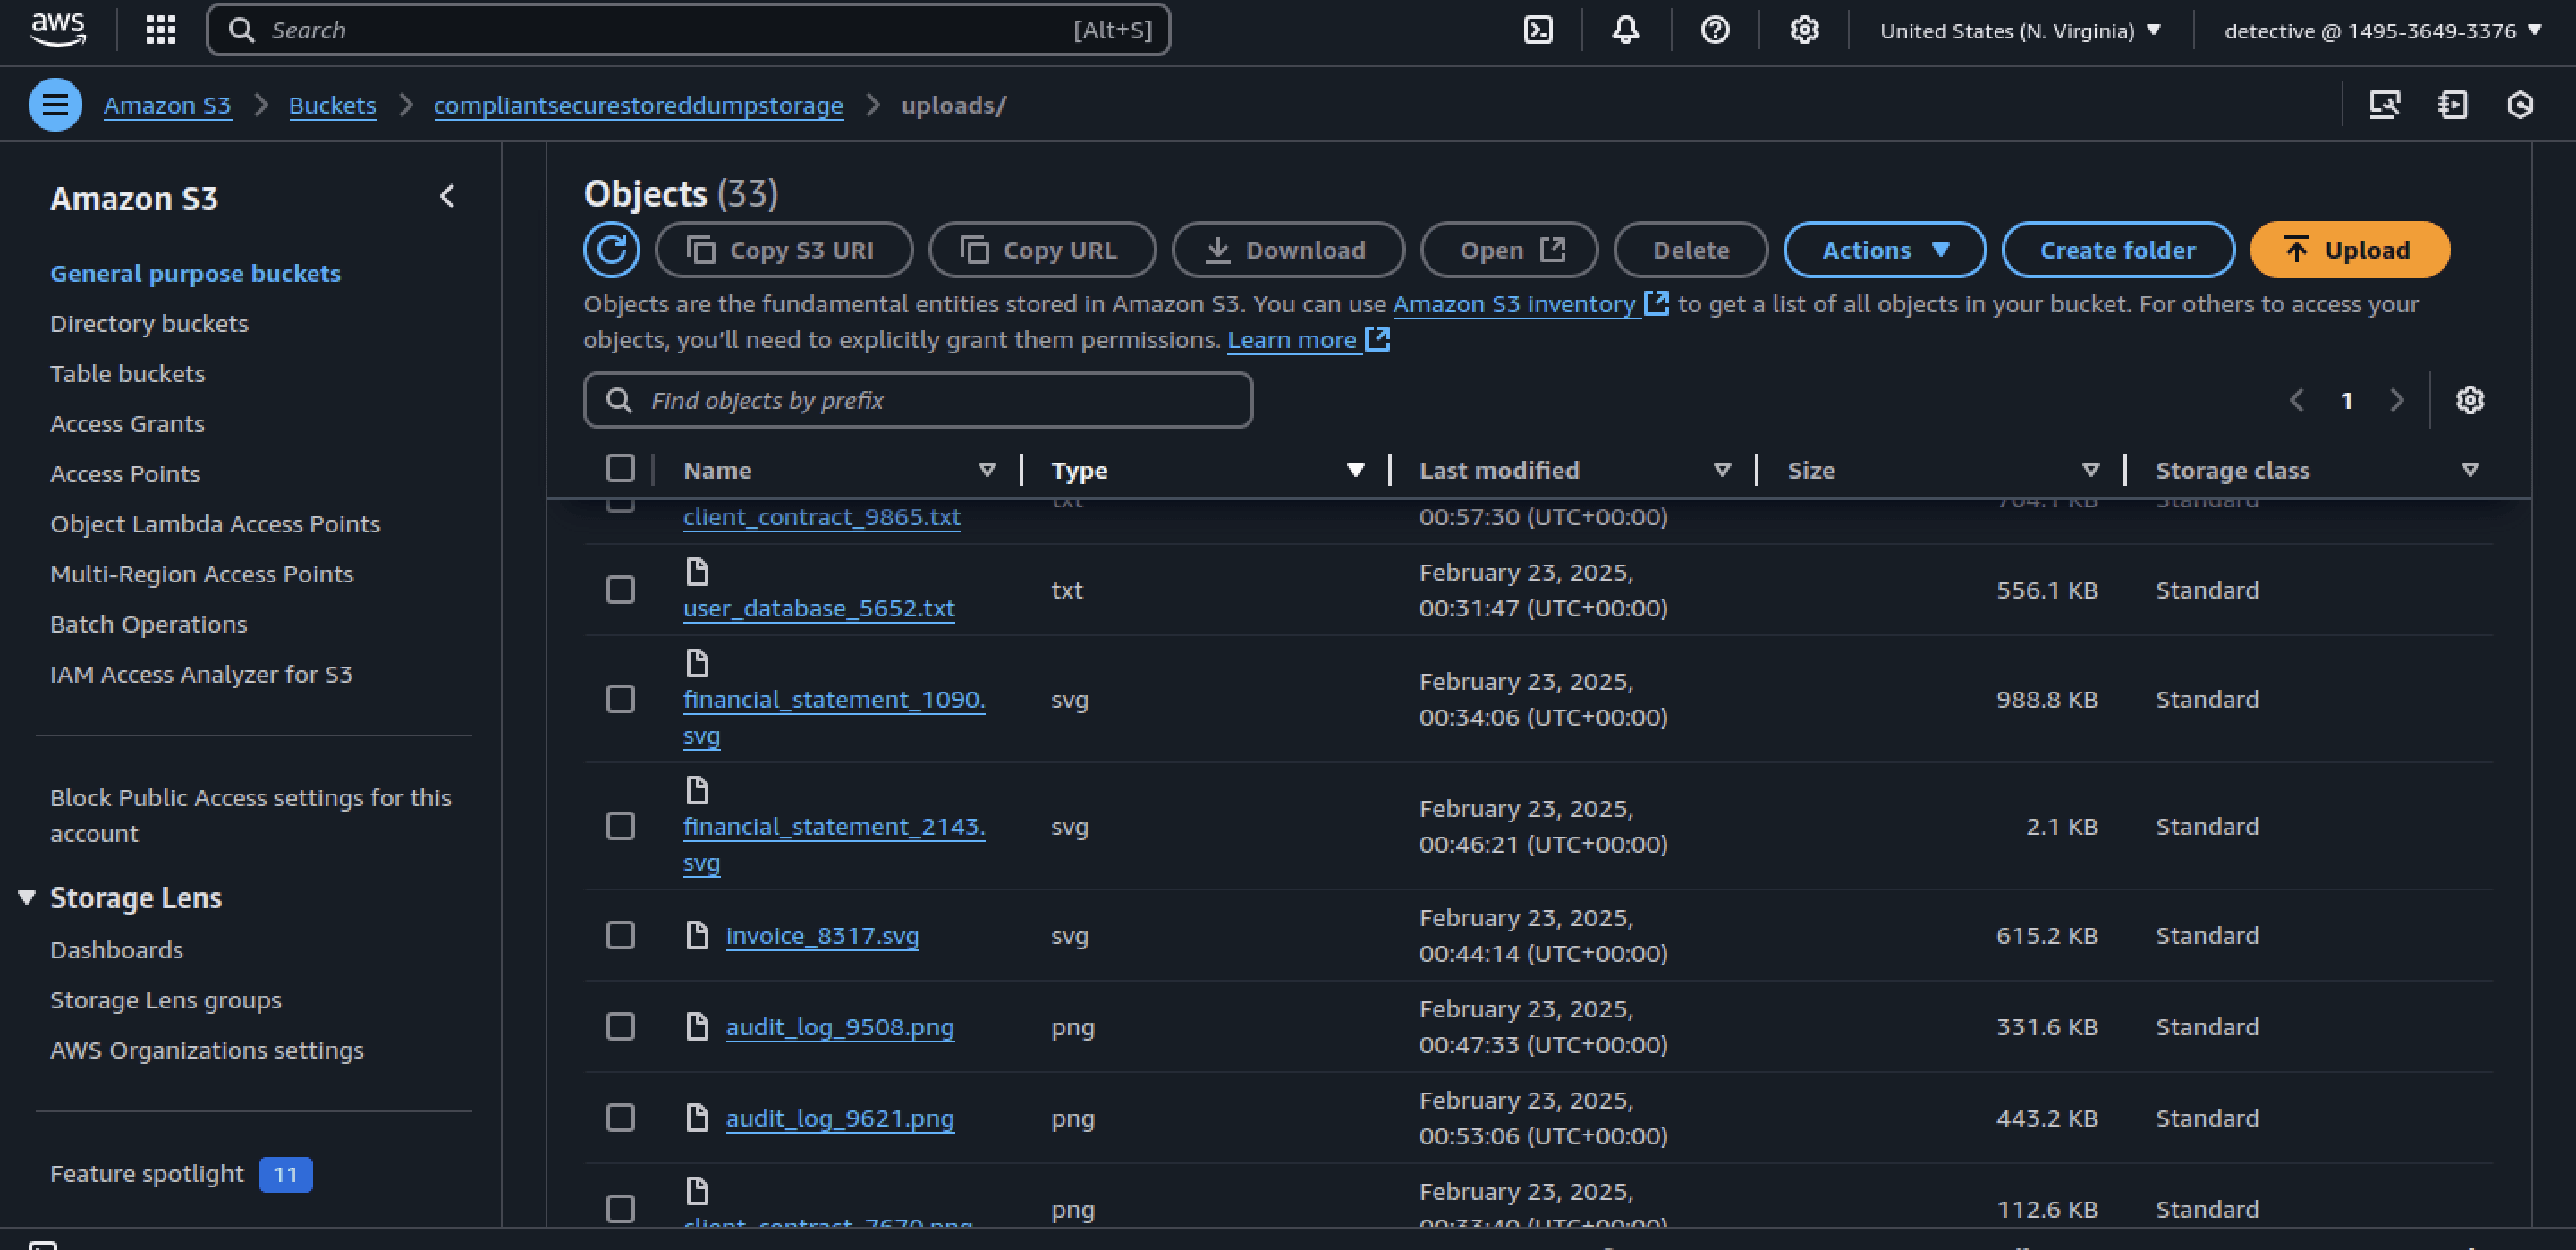
Task: Click the Upload button
Action: click(x=2349, y=250)
